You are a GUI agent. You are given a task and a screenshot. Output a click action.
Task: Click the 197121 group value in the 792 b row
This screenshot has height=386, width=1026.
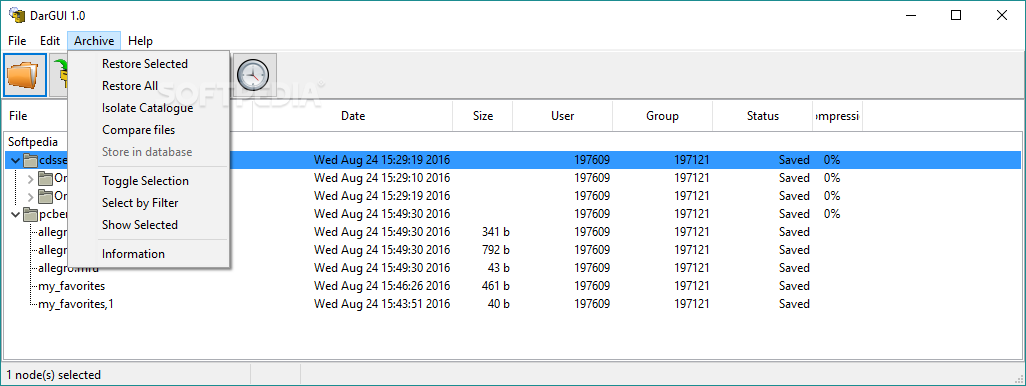coord(692,250)
